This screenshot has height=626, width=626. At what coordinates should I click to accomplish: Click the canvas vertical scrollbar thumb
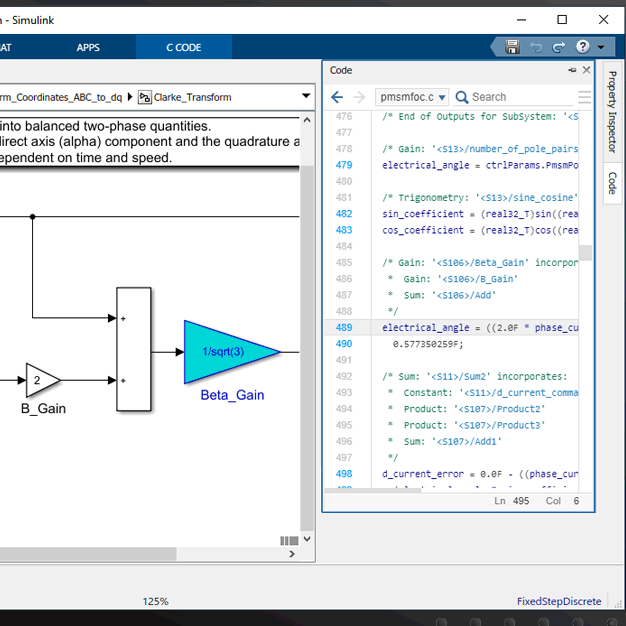point(307,349)
